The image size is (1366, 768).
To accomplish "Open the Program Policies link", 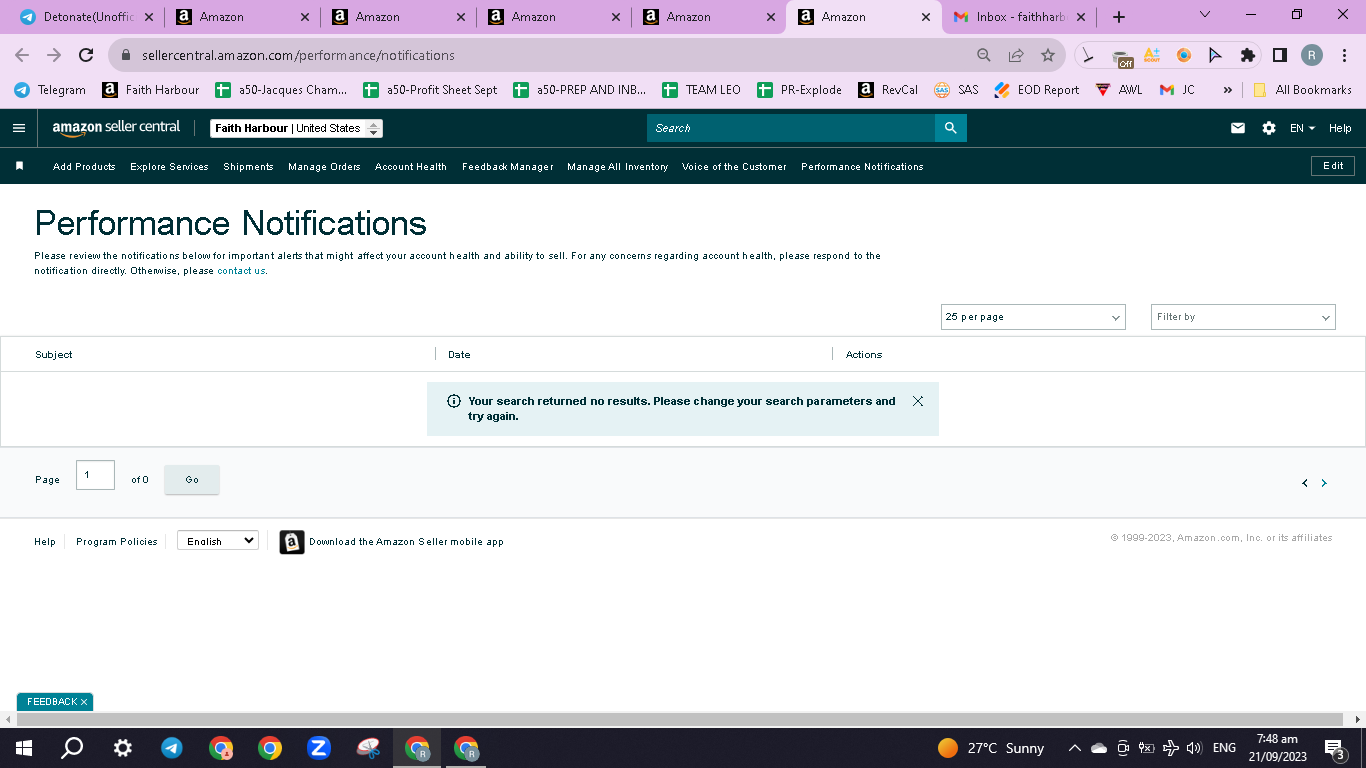I will tap(117, 542).
